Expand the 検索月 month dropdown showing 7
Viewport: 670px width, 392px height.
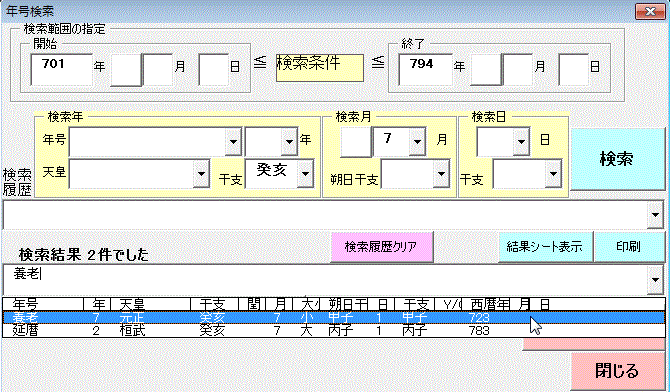[x=417, y=141]
